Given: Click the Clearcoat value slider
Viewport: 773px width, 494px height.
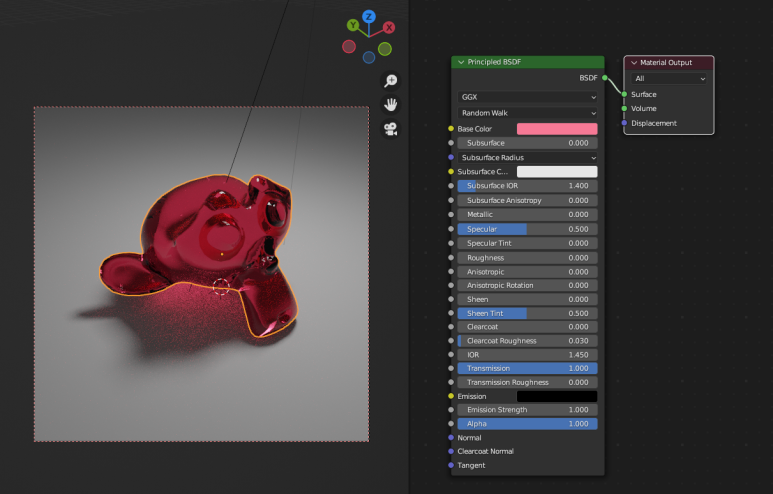Looking at the screenshot, I should (527, 327).
